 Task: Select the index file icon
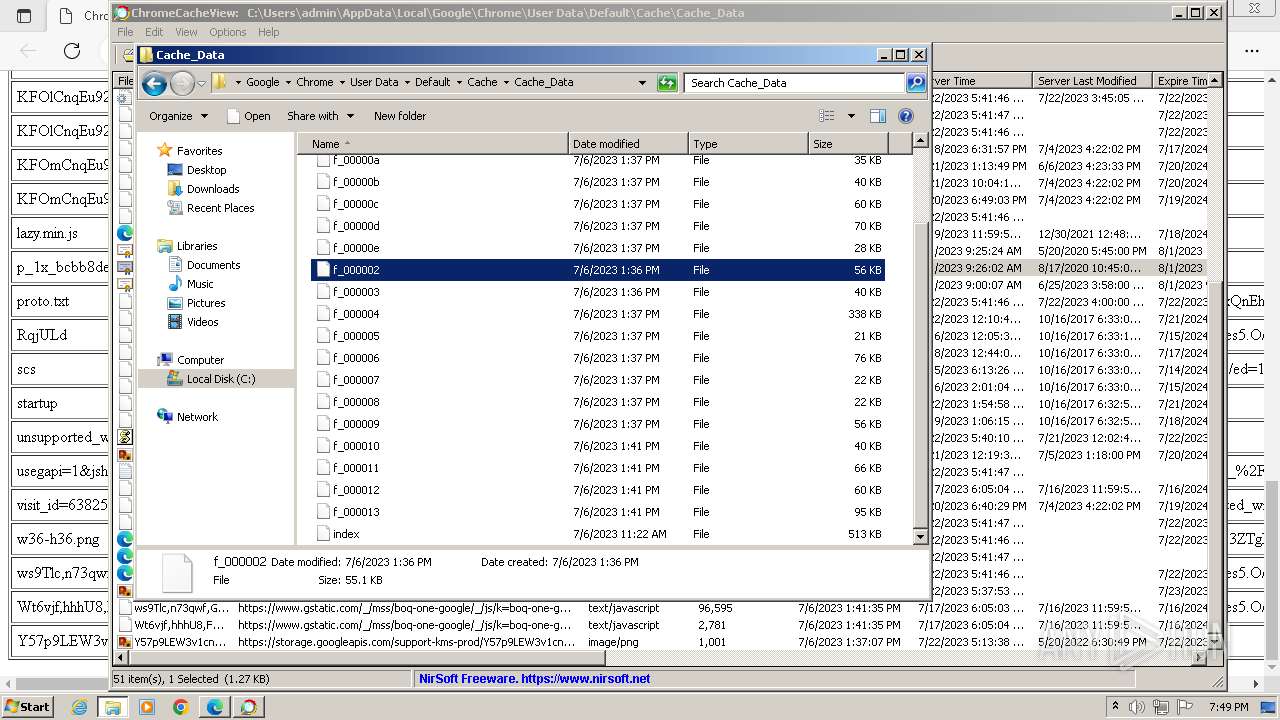[323, 534]
